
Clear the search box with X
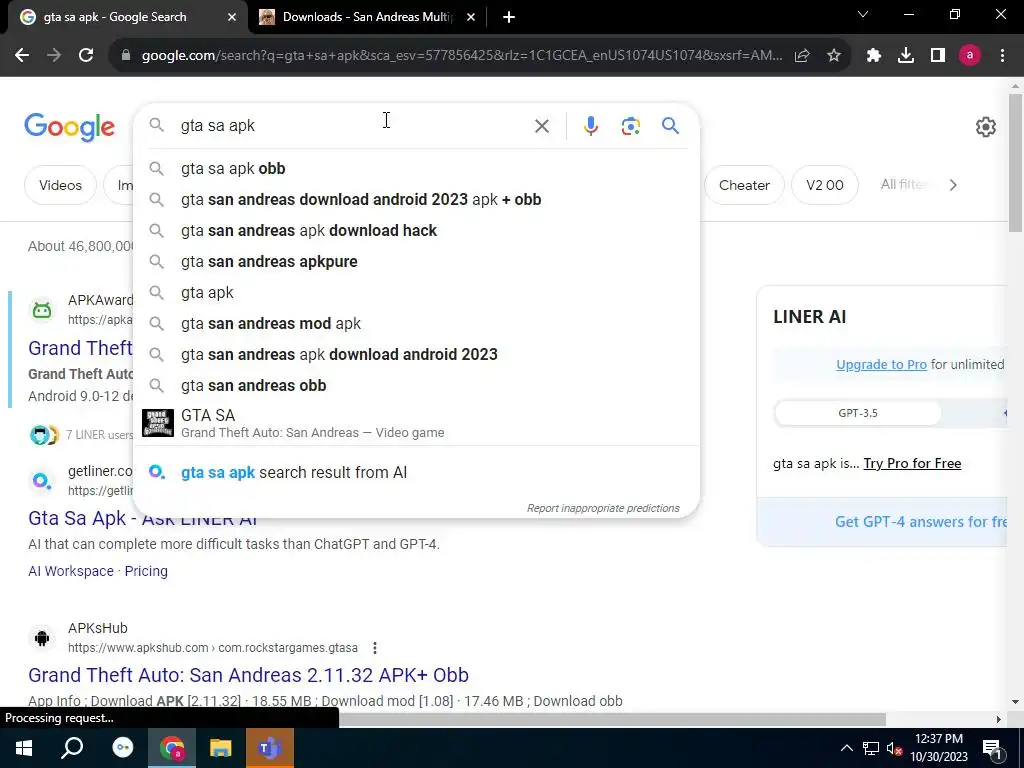click(541, 126)
